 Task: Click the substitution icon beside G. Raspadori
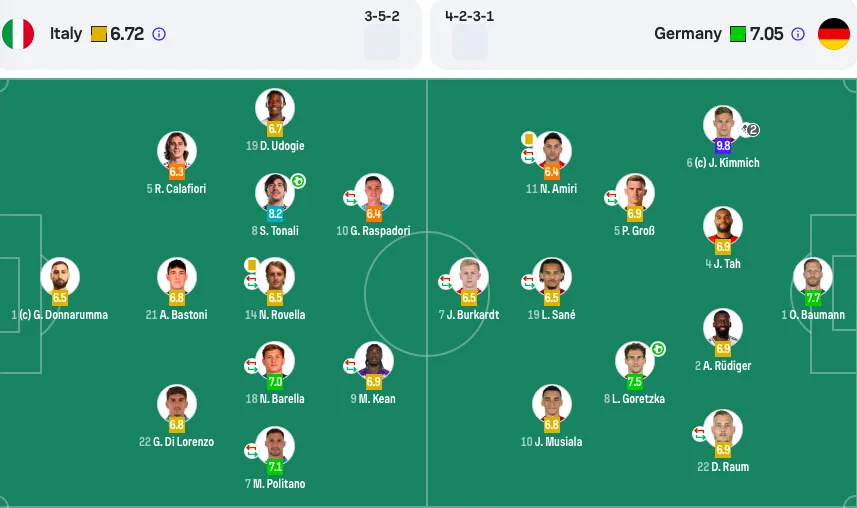pos(350,198)
